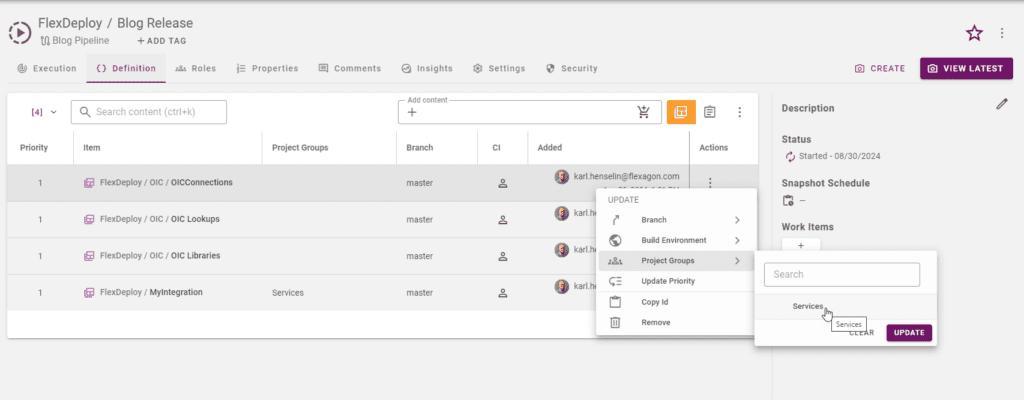Click the CREATE snapshot button

click(x=880, y=68)
